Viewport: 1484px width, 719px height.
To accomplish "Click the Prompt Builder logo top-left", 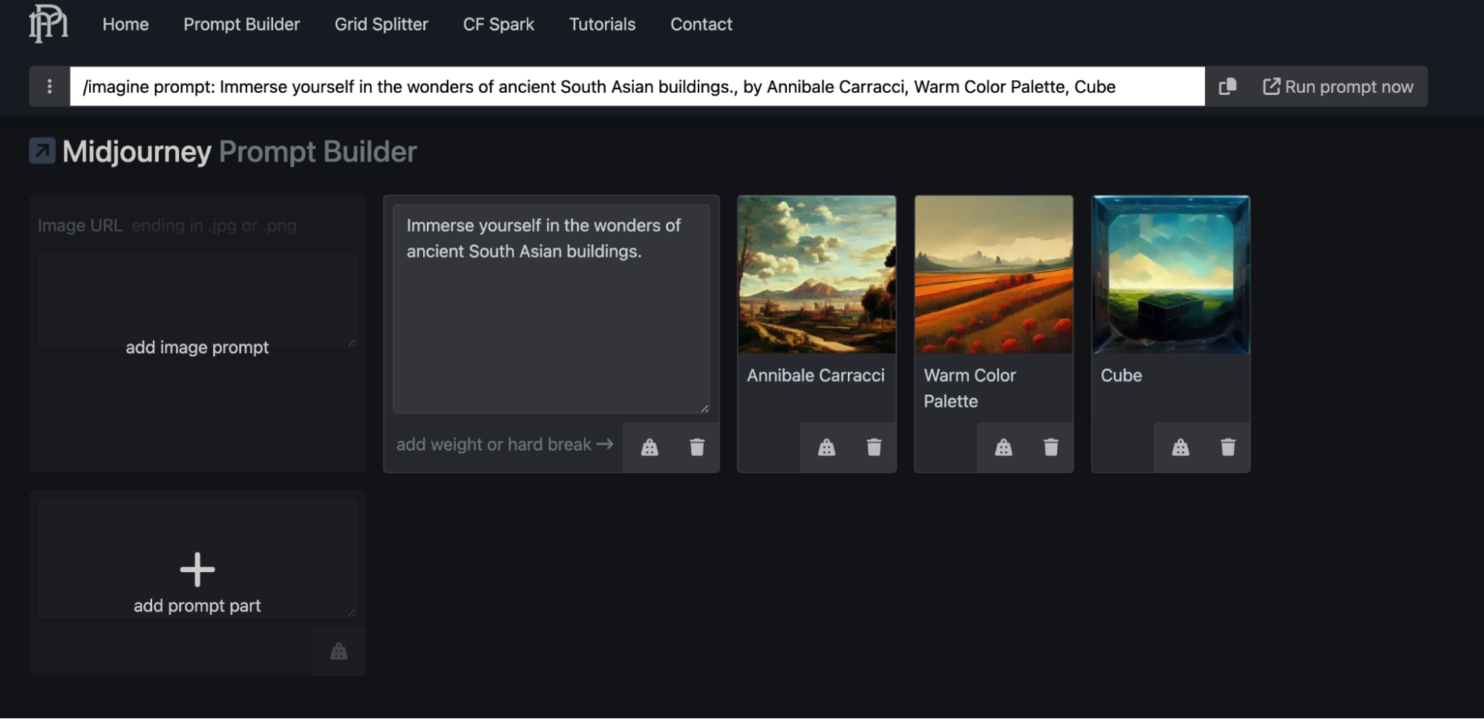I will tap(47, 24).
